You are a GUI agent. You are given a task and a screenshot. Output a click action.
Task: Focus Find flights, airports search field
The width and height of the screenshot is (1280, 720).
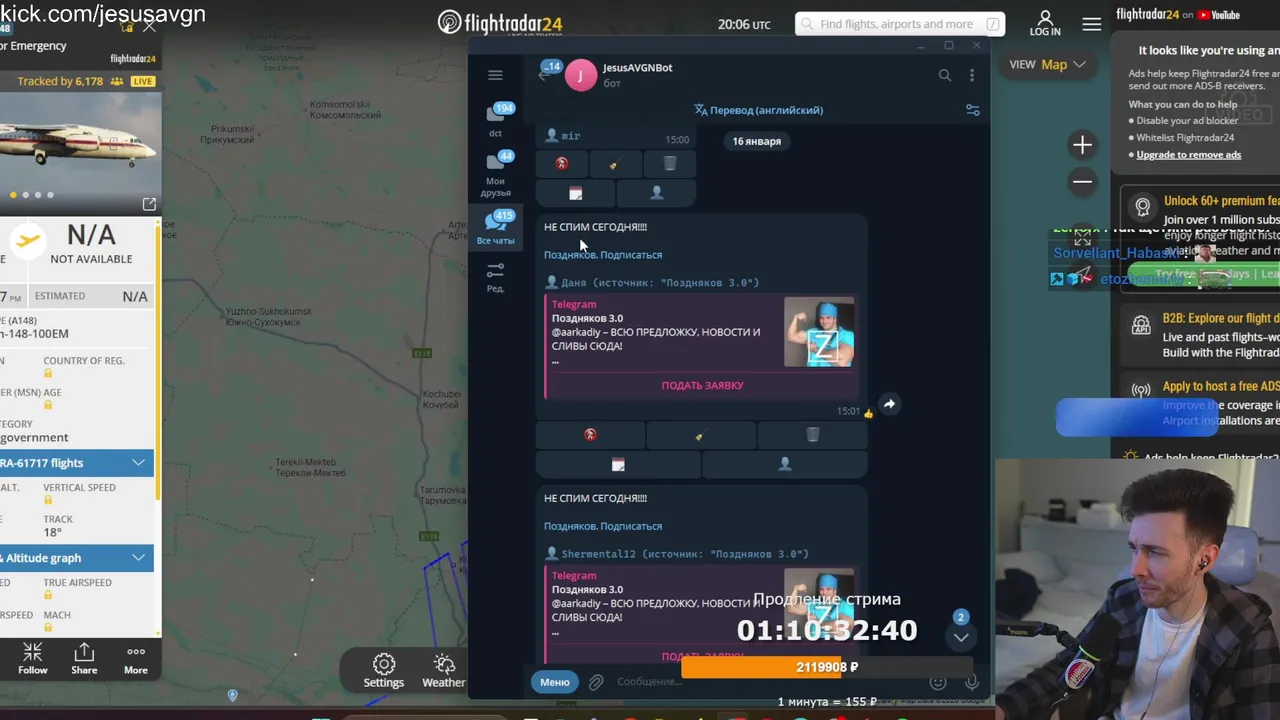click(900, 24)
